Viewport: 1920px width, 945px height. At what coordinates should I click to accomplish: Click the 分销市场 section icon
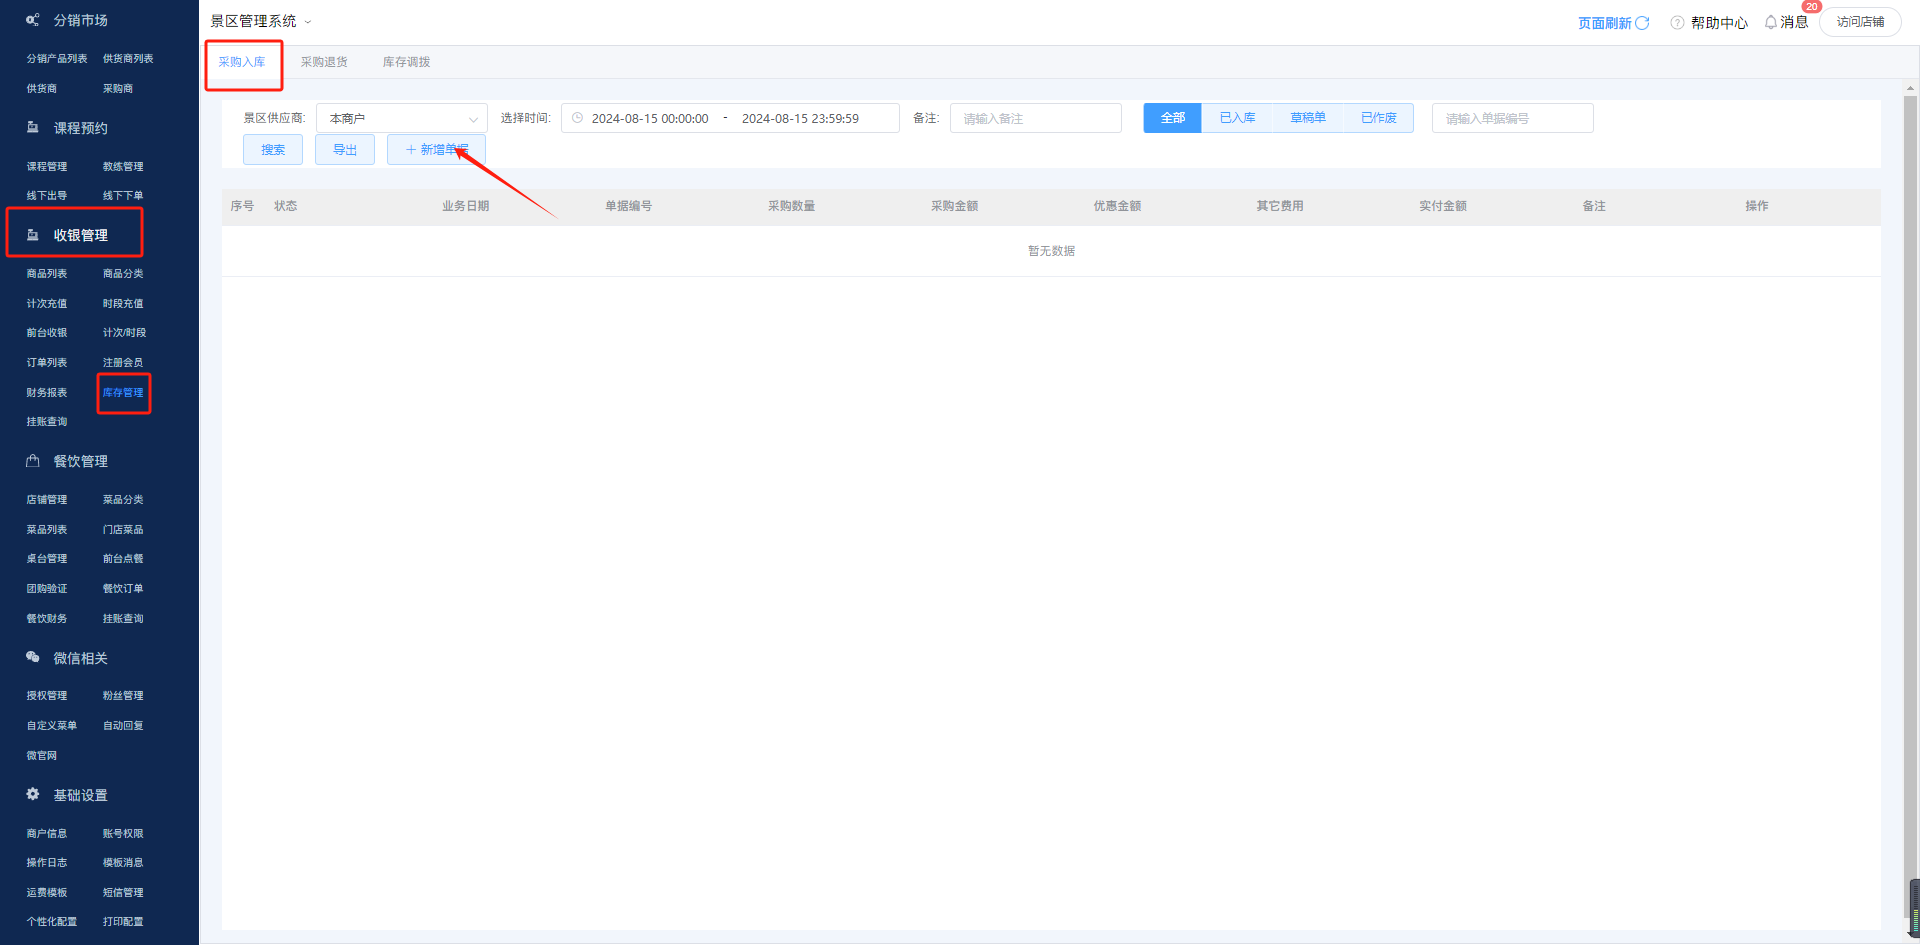click(33, 20)
